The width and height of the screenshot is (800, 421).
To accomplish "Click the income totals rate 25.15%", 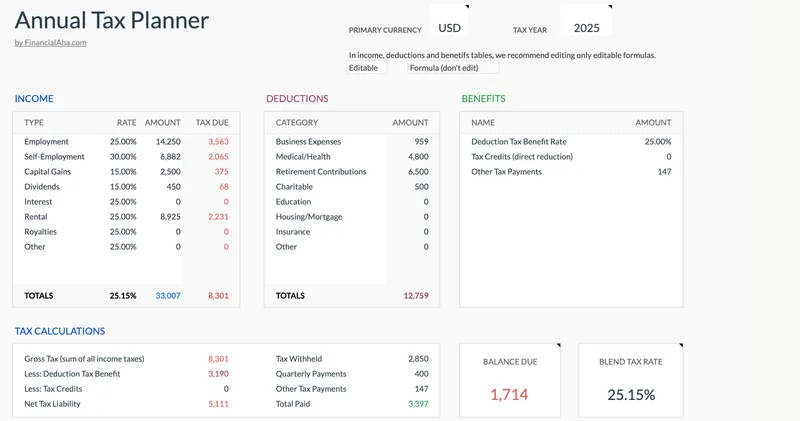I will point(123,296).
